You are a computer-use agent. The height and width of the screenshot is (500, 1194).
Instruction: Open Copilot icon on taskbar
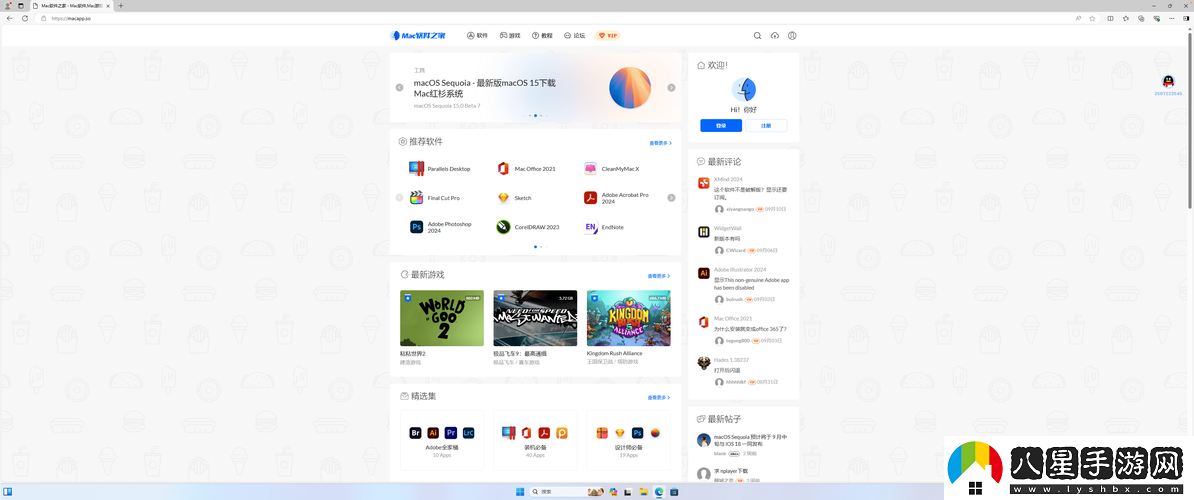point(613,492)
